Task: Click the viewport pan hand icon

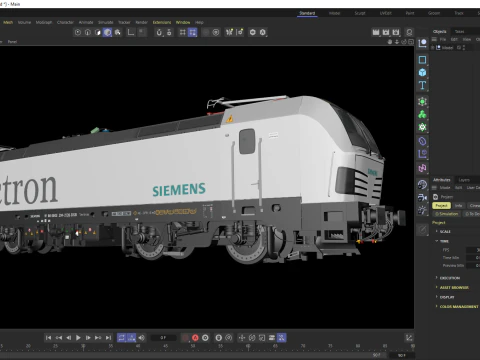Action: point(390,42)
